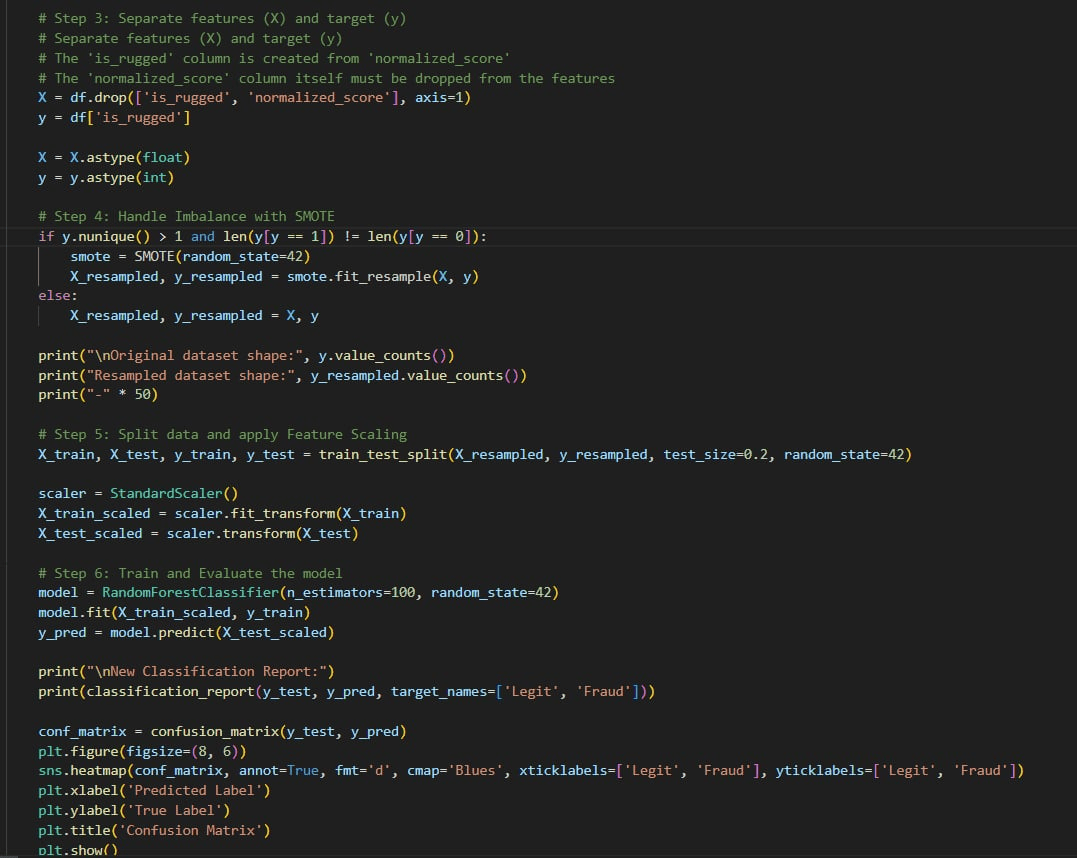
Task: Click the 'train_test_split' function name
Action: point(383,454)
